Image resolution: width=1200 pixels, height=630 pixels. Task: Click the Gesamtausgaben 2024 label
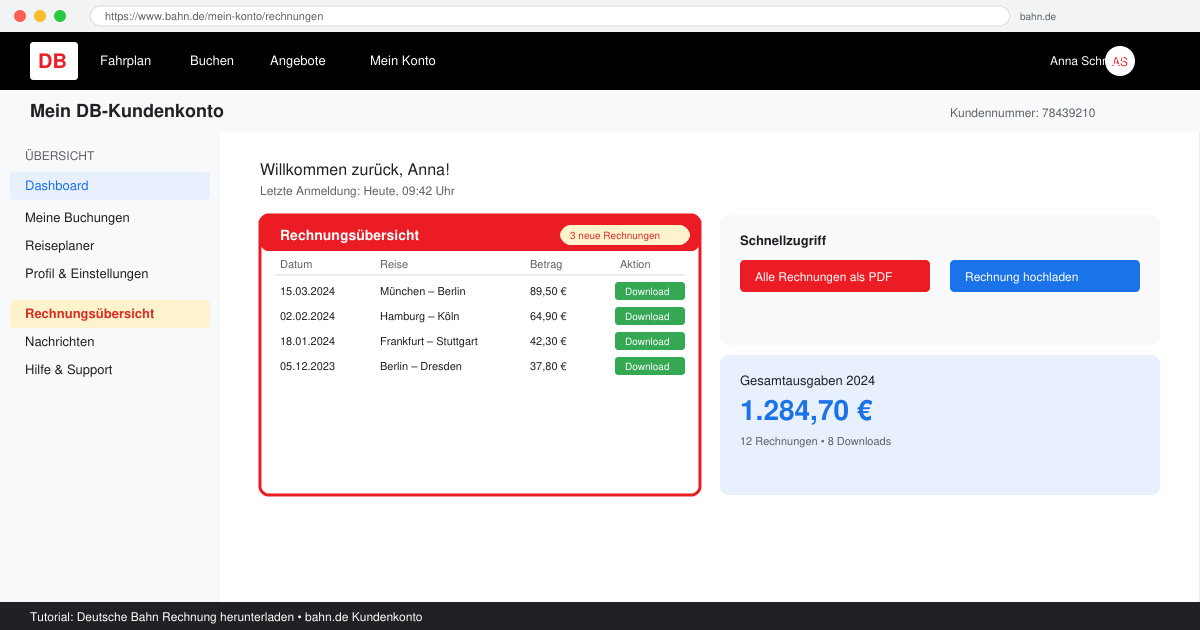coord(807,381)
